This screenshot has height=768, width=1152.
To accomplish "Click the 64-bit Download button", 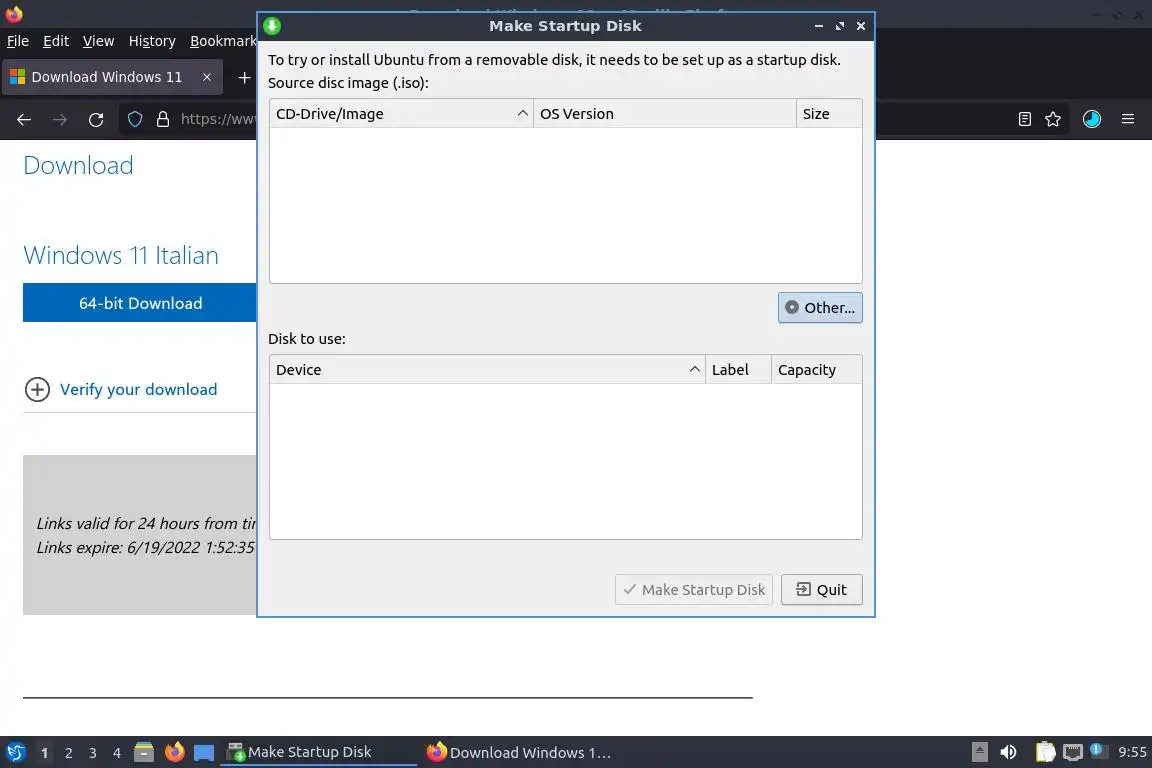I will tap(140, 303).
